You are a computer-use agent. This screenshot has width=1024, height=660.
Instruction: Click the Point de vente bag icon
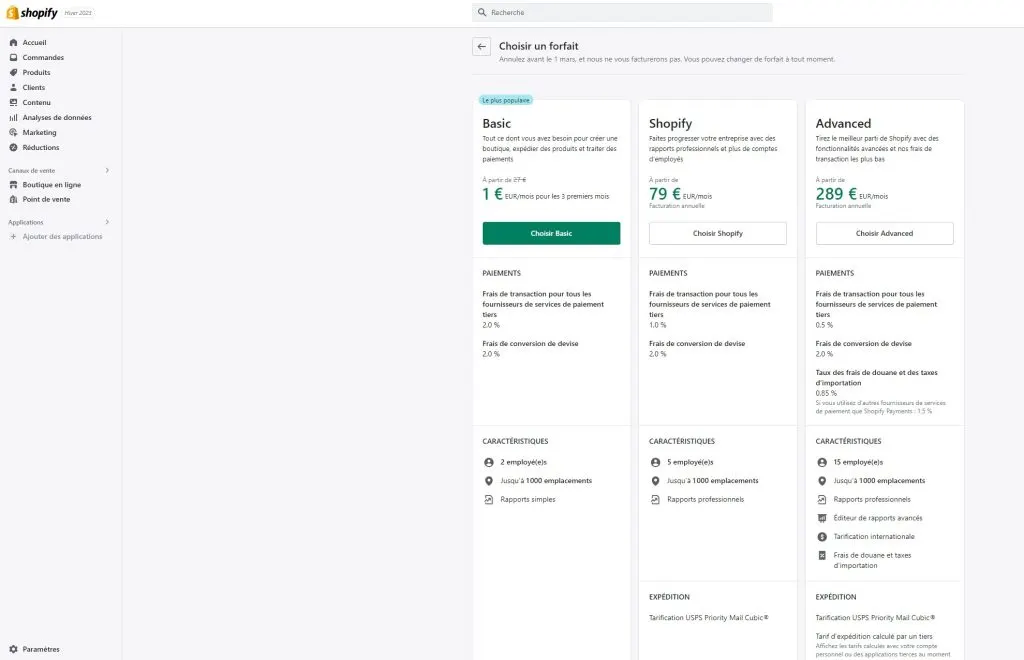tap(13, 199)
